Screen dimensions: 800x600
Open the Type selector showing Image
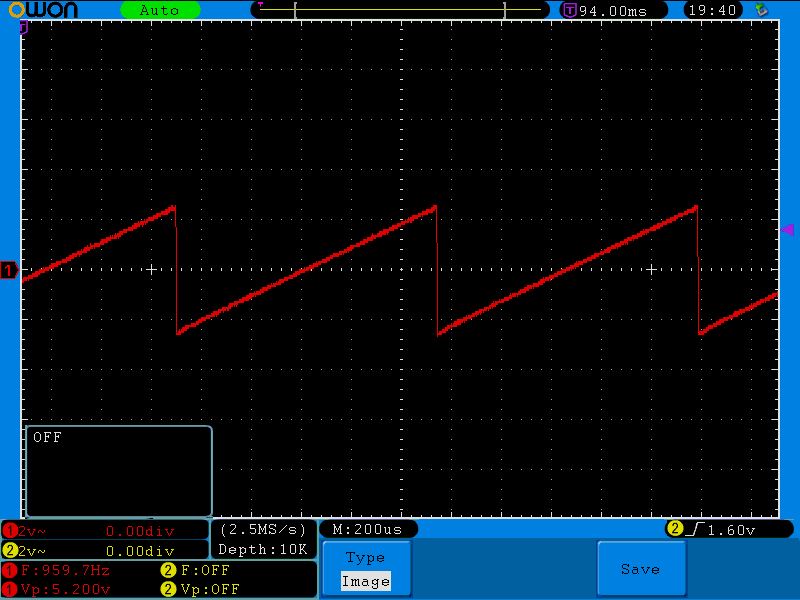point(365,581)
